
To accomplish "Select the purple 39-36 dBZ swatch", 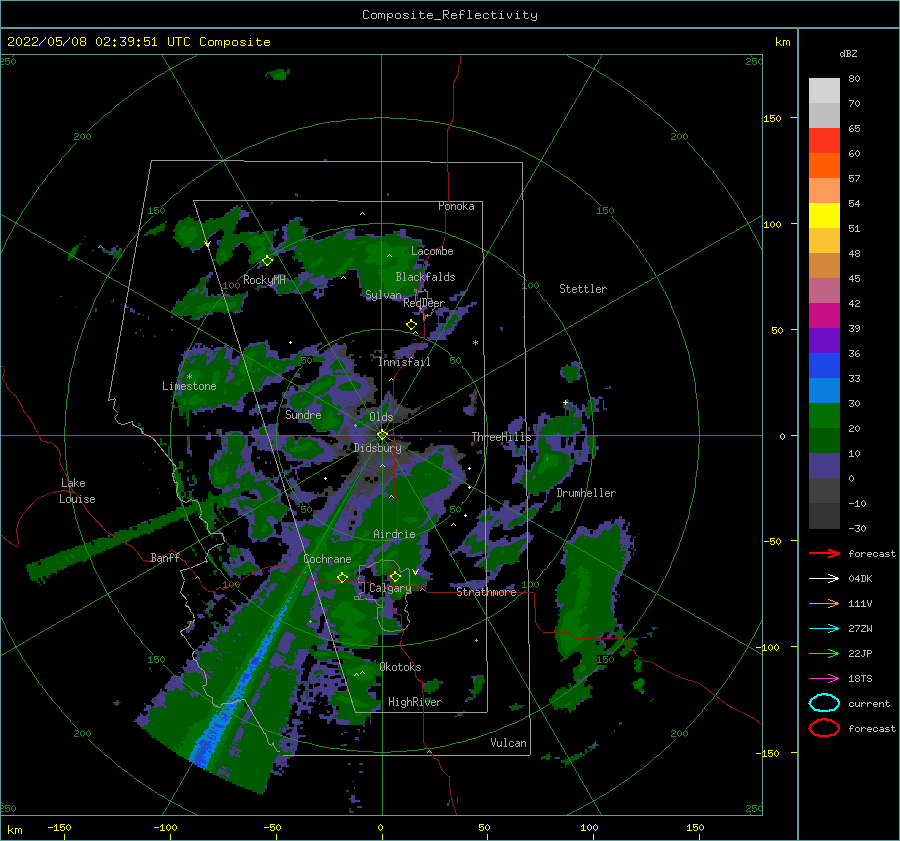I will click(x=824, y=341).
